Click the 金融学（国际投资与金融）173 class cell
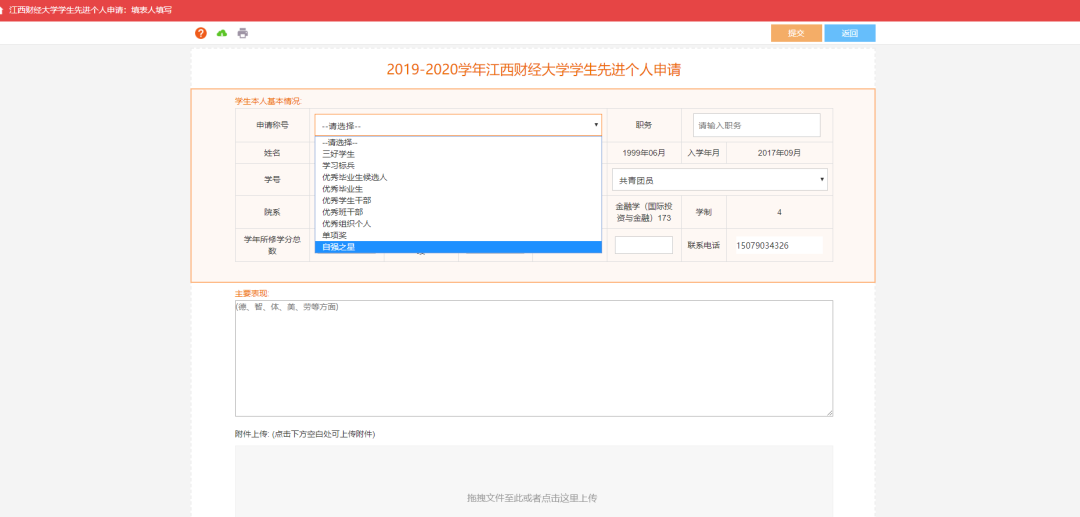 tap(644, 212)
